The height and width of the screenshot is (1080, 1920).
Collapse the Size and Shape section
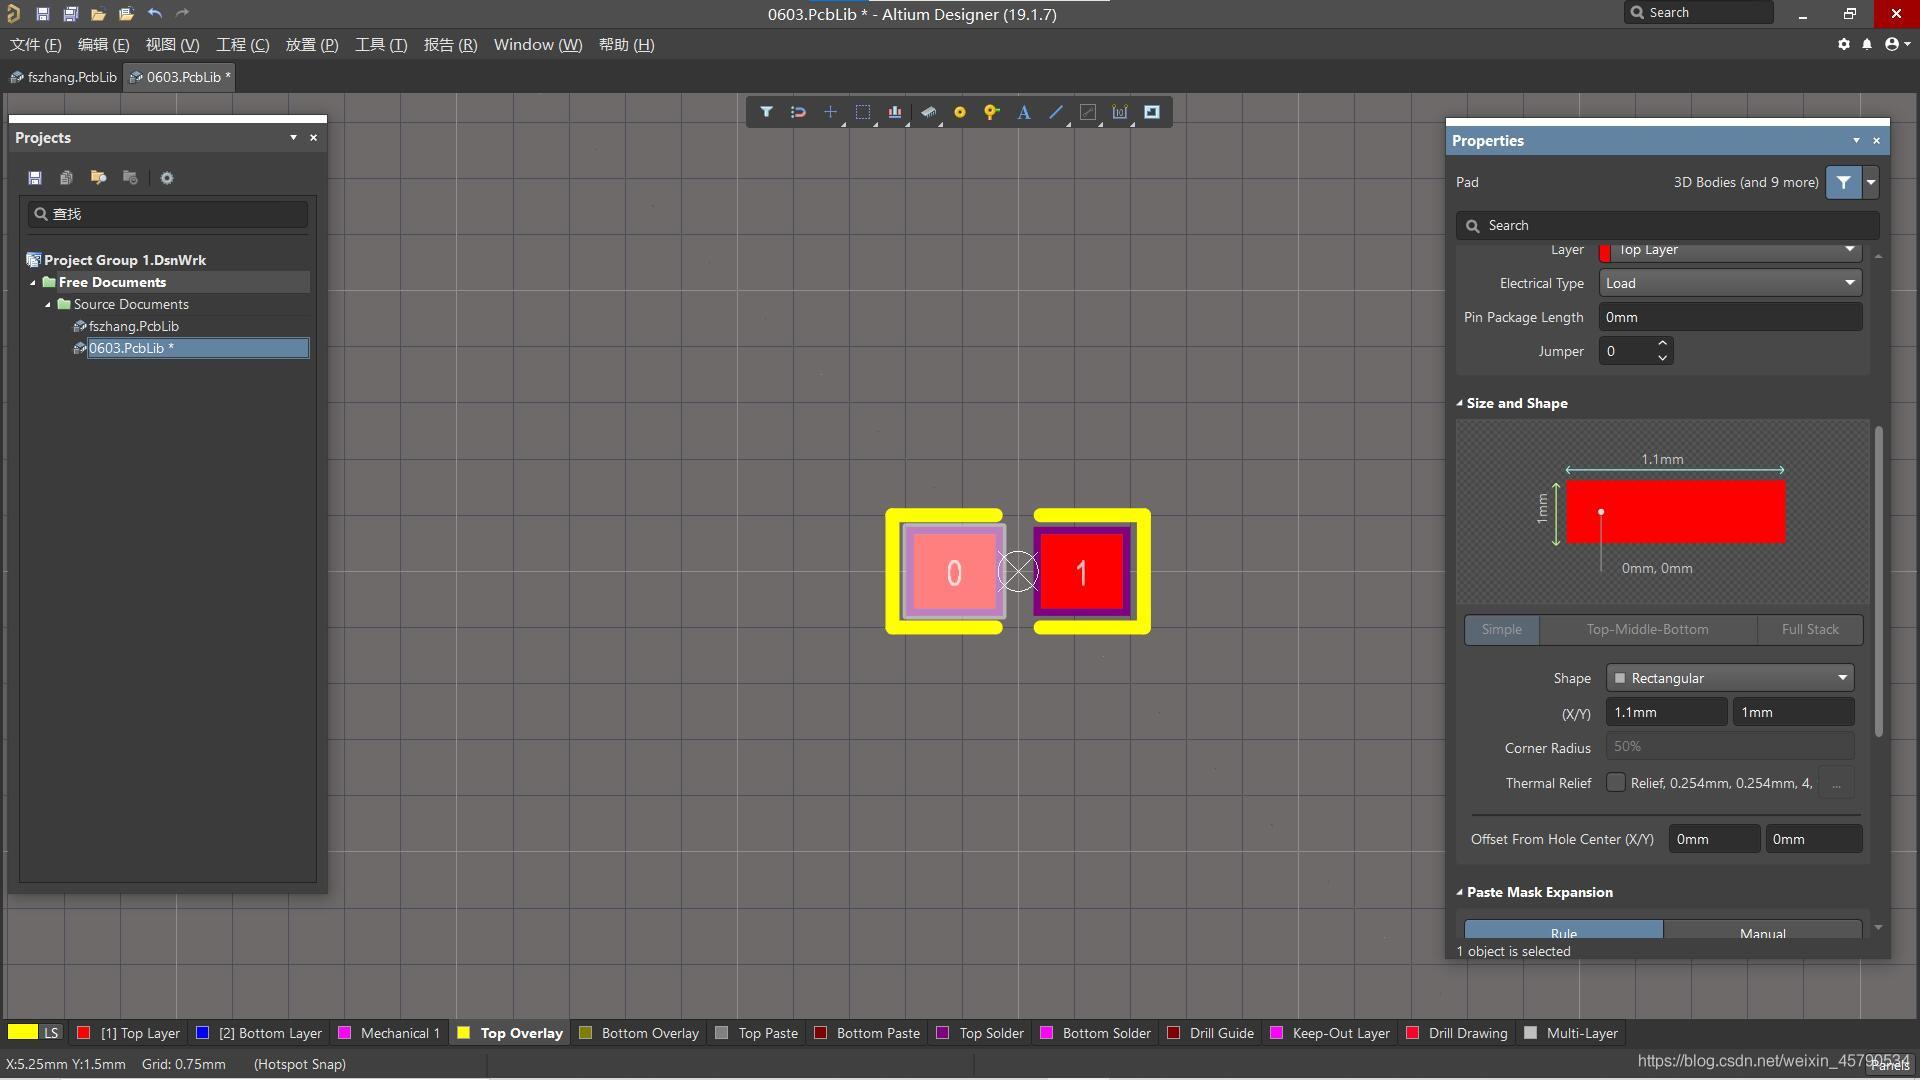[x=1460, y=403]
